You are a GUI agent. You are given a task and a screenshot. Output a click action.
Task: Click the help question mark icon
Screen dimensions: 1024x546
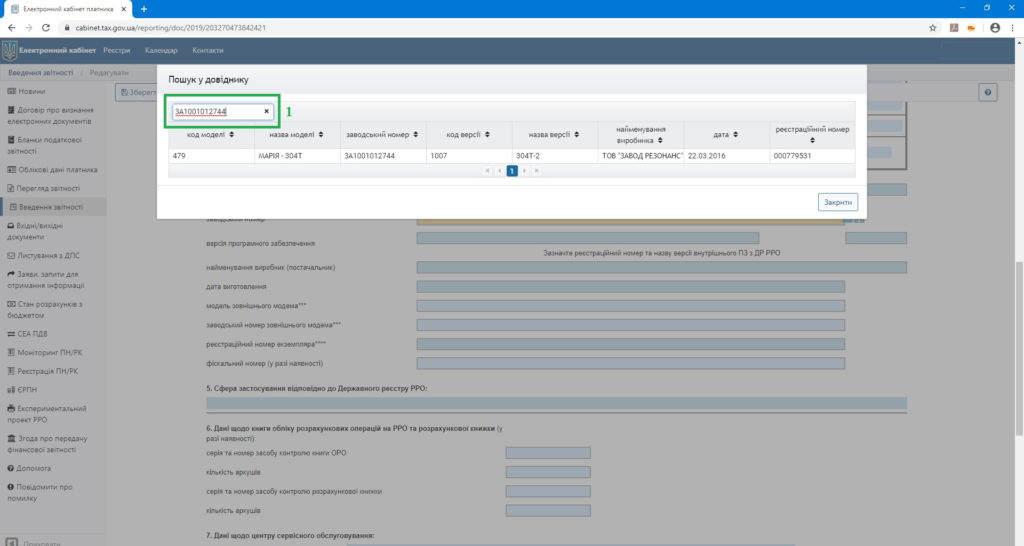987,92
